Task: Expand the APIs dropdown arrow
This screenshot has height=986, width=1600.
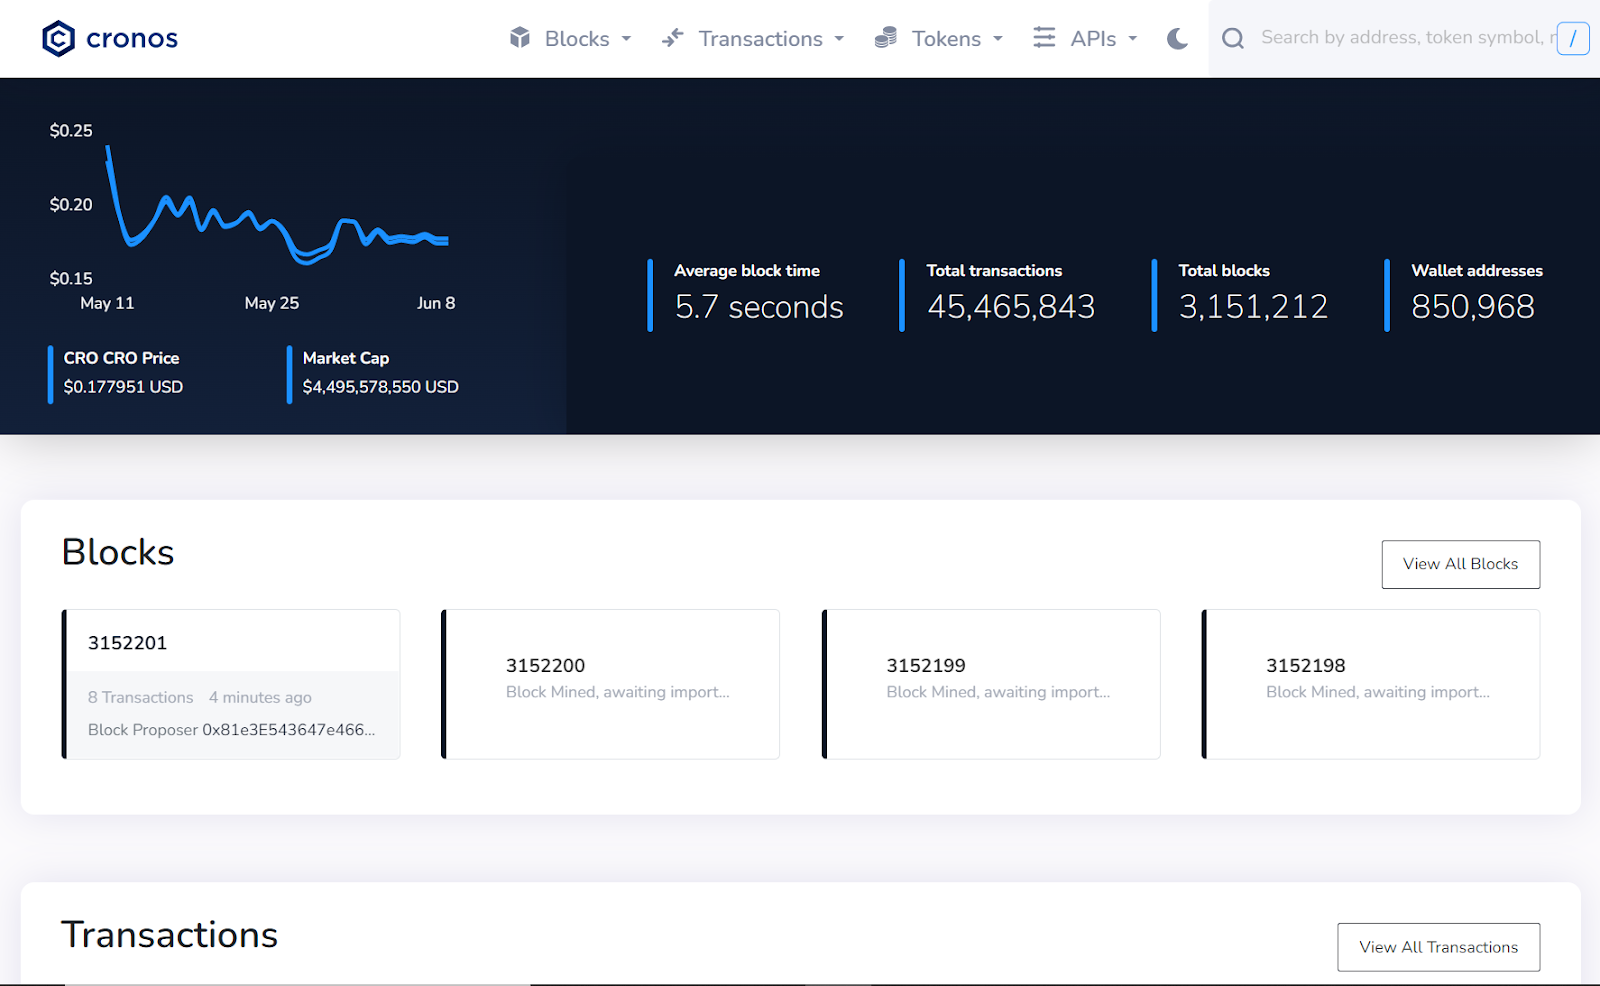Action: coord(1133,39)
